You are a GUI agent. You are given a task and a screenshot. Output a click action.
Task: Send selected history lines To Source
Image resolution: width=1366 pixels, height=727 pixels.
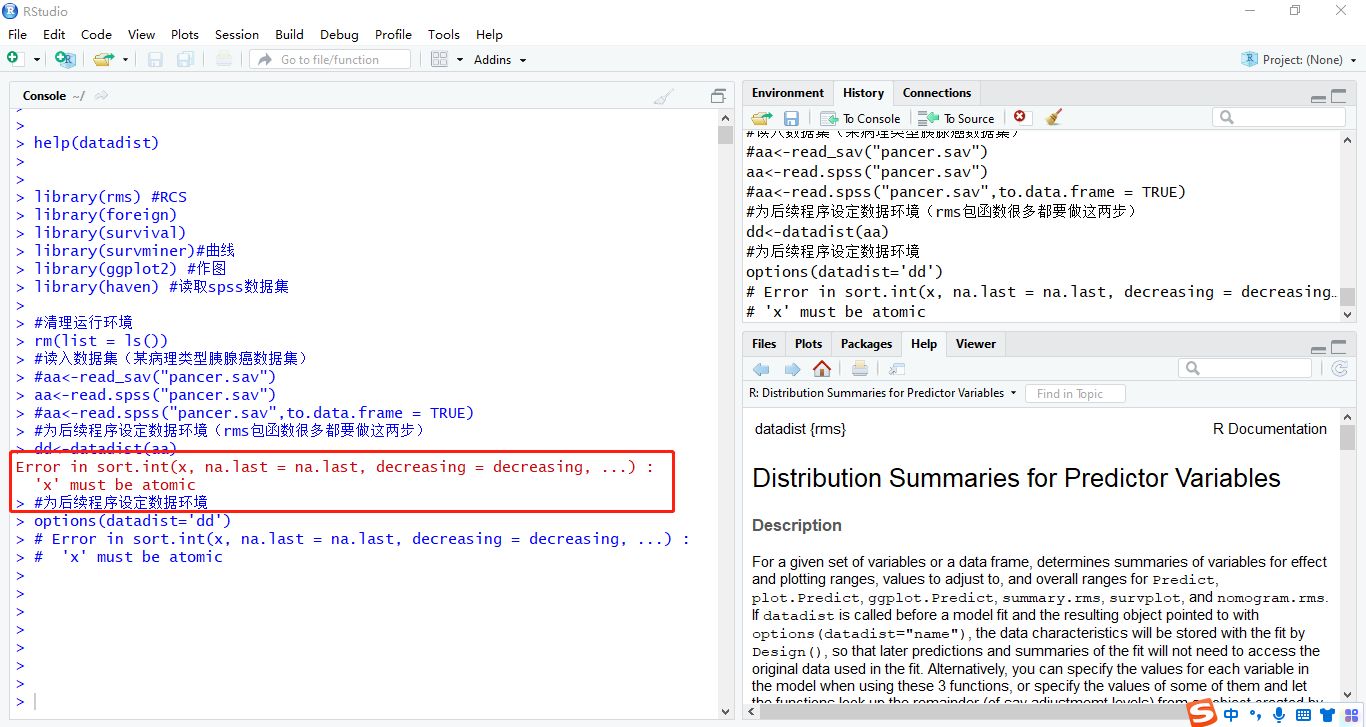coord(956,117)
